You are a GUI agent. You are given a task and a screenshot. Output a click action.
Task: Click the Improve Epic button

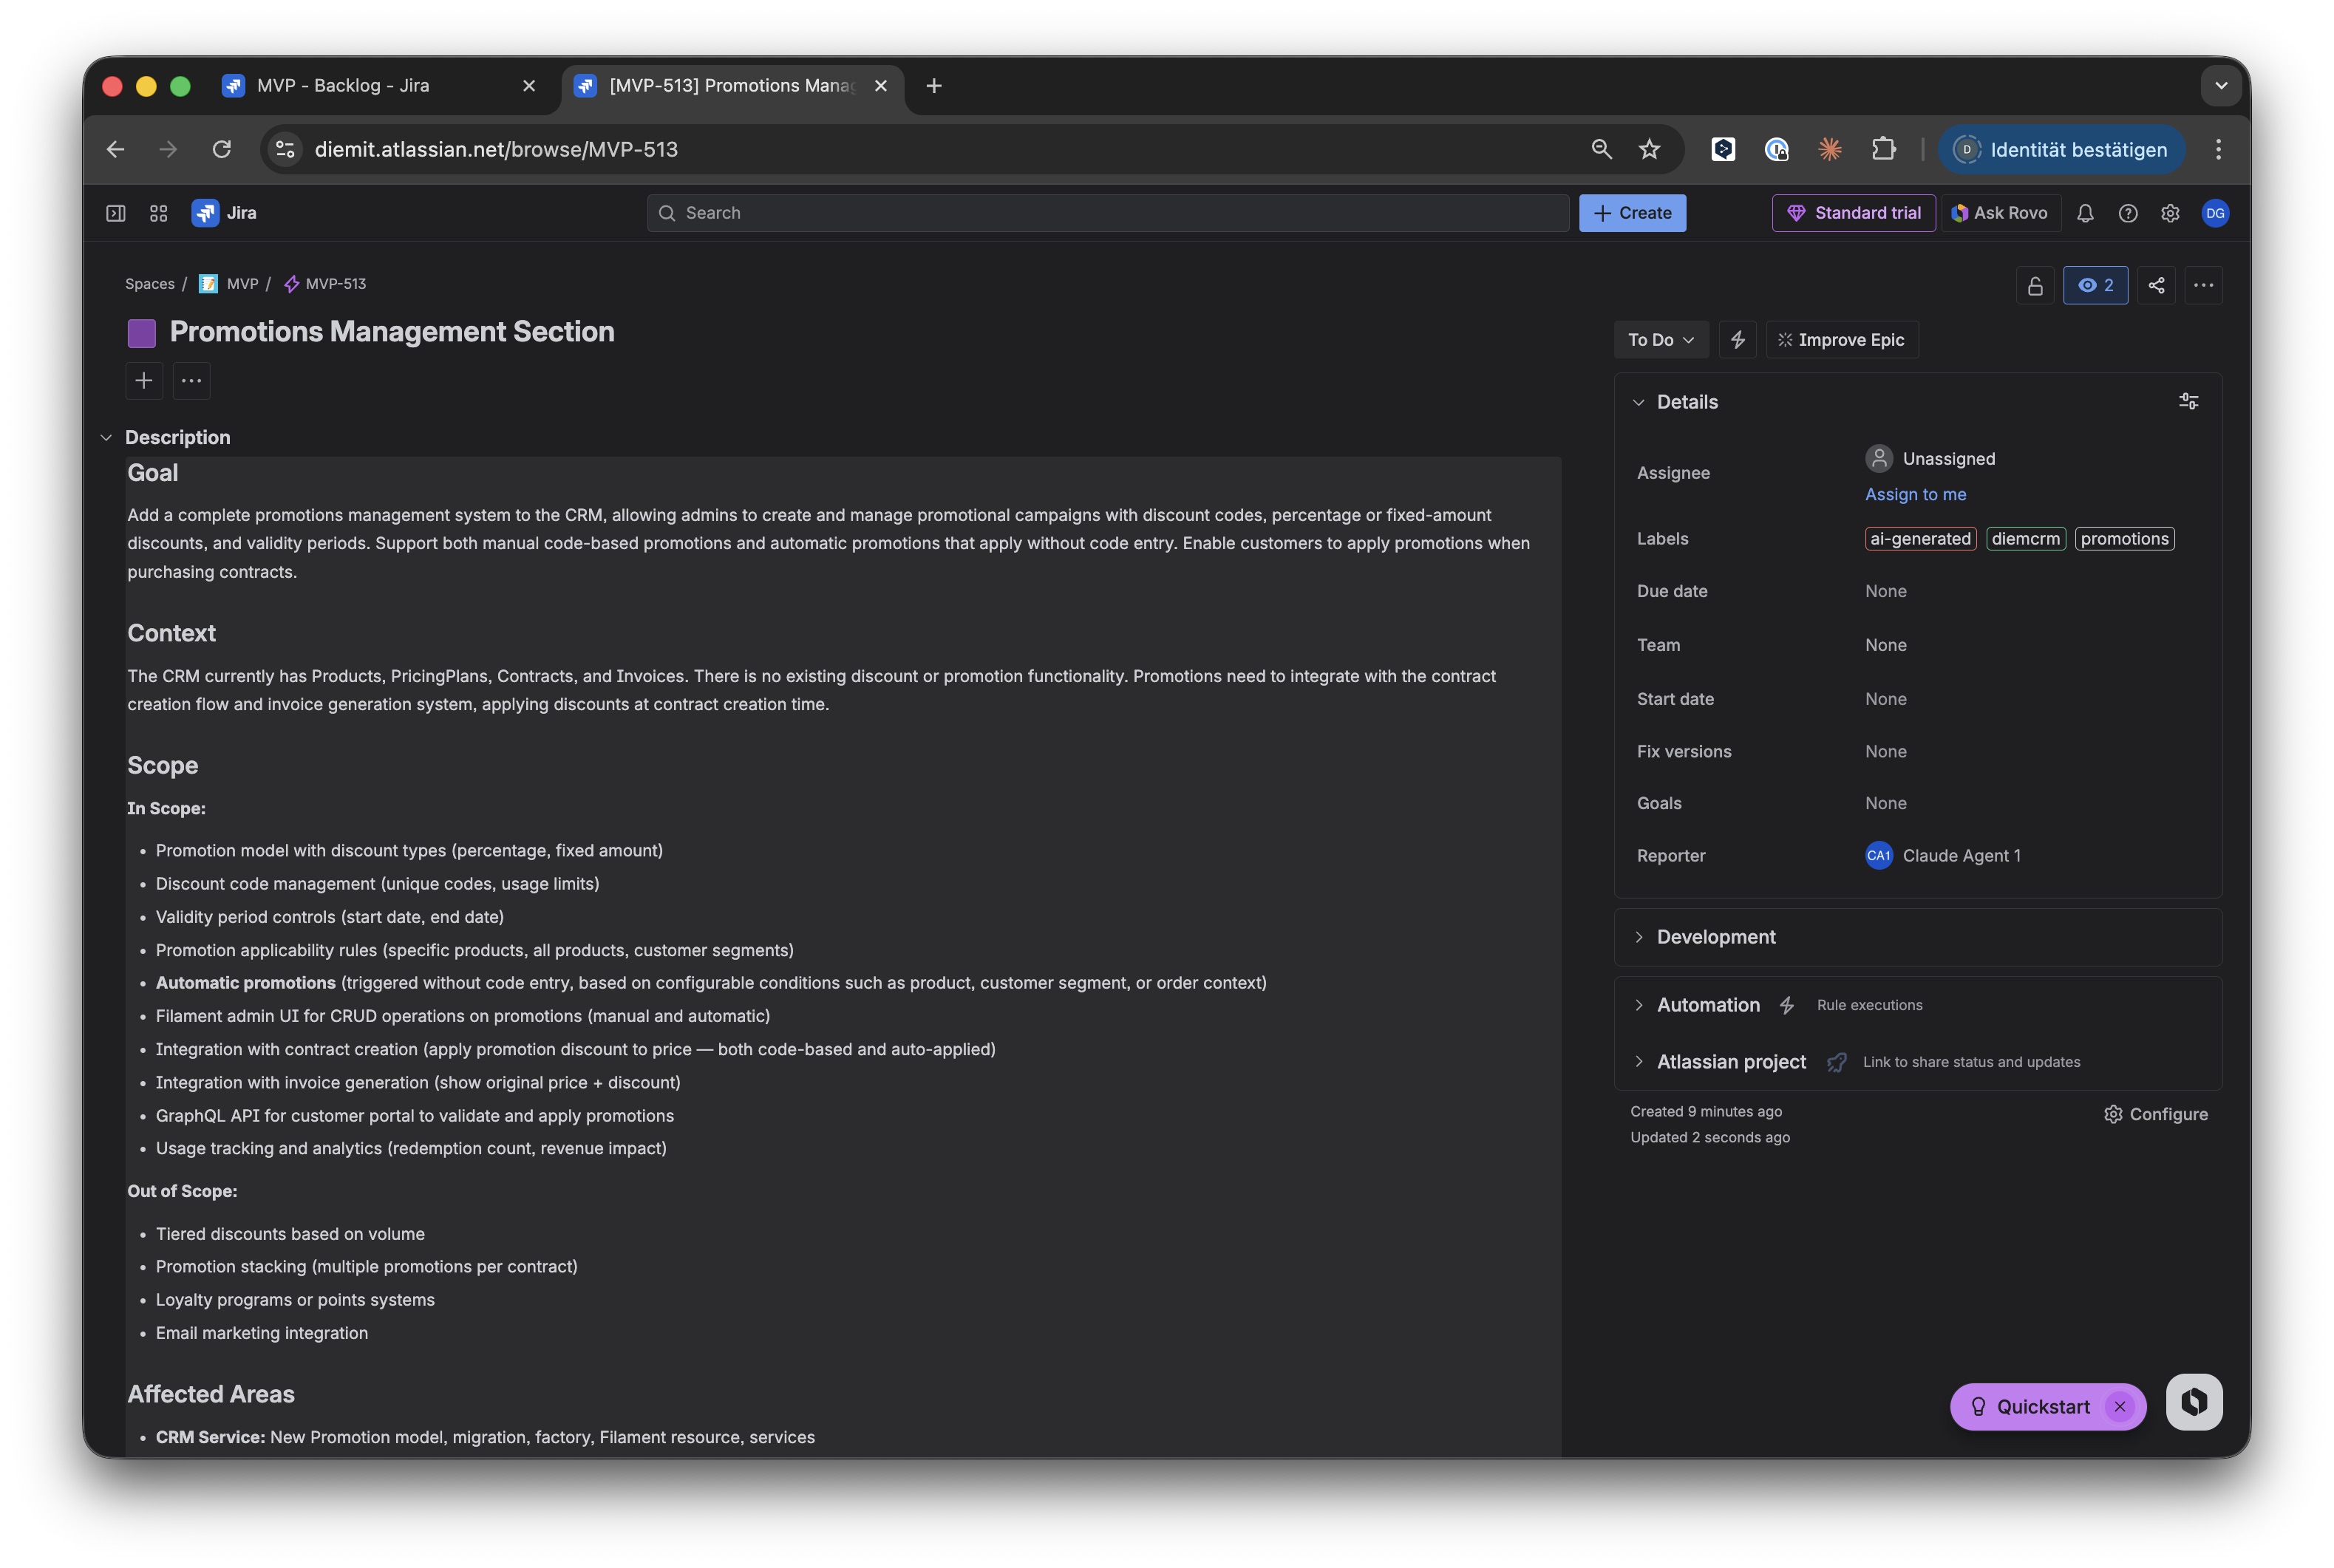pos(1841,340)
